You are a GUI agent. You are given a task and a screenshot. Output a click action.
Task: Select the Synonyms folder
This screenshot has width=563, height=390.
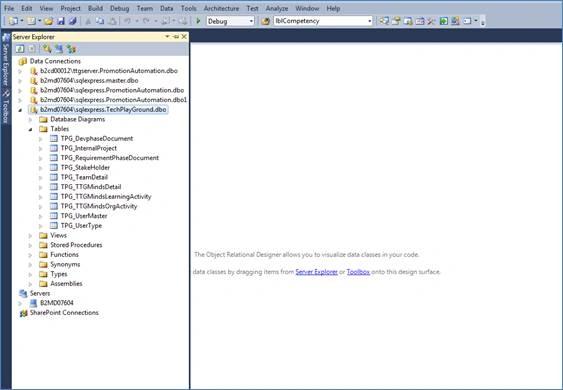(x=65, y=265)
